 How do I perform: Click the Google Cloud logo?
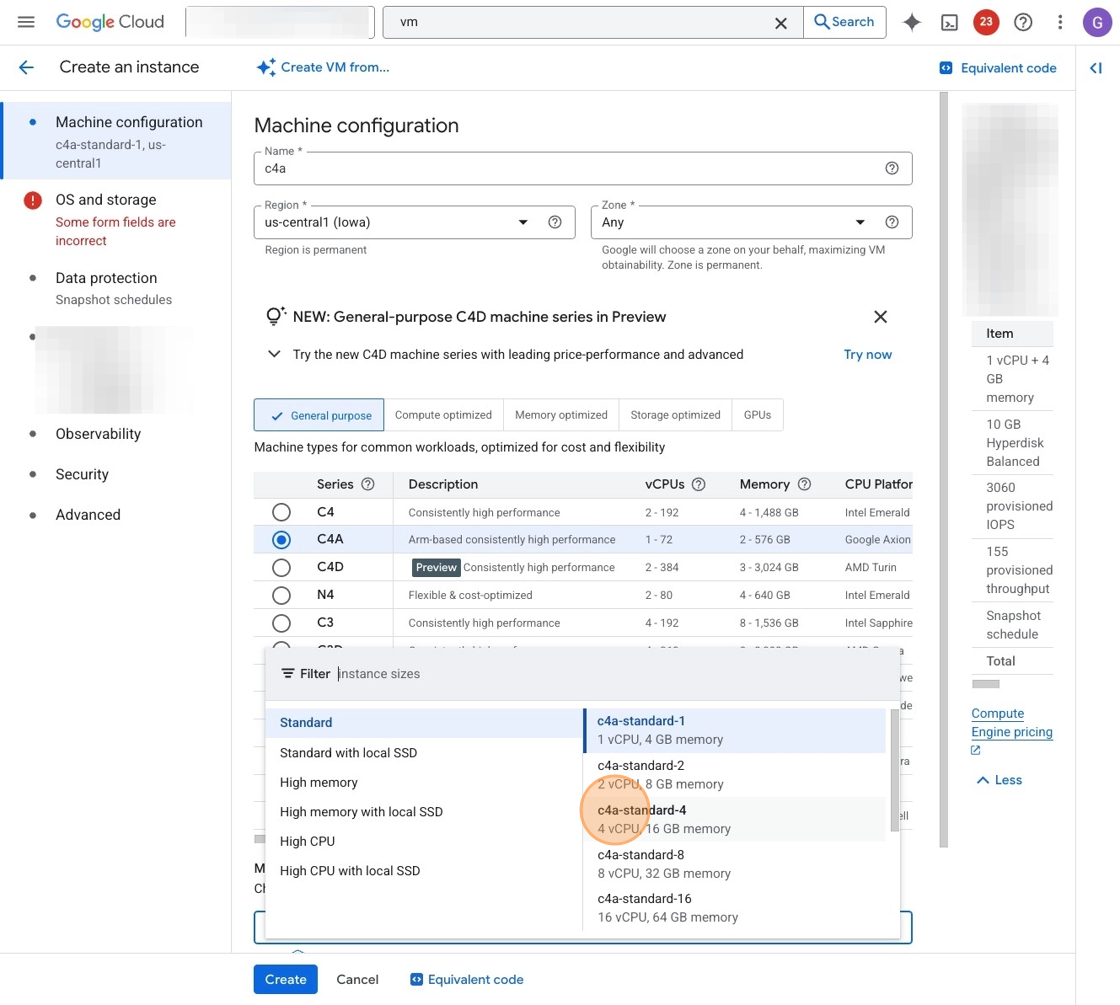point(110,22)
